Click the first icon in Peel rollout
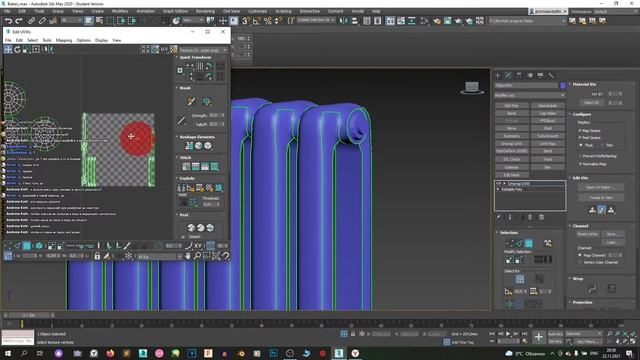The height and width of the screenshot is (360, 640). pos(191,227)
